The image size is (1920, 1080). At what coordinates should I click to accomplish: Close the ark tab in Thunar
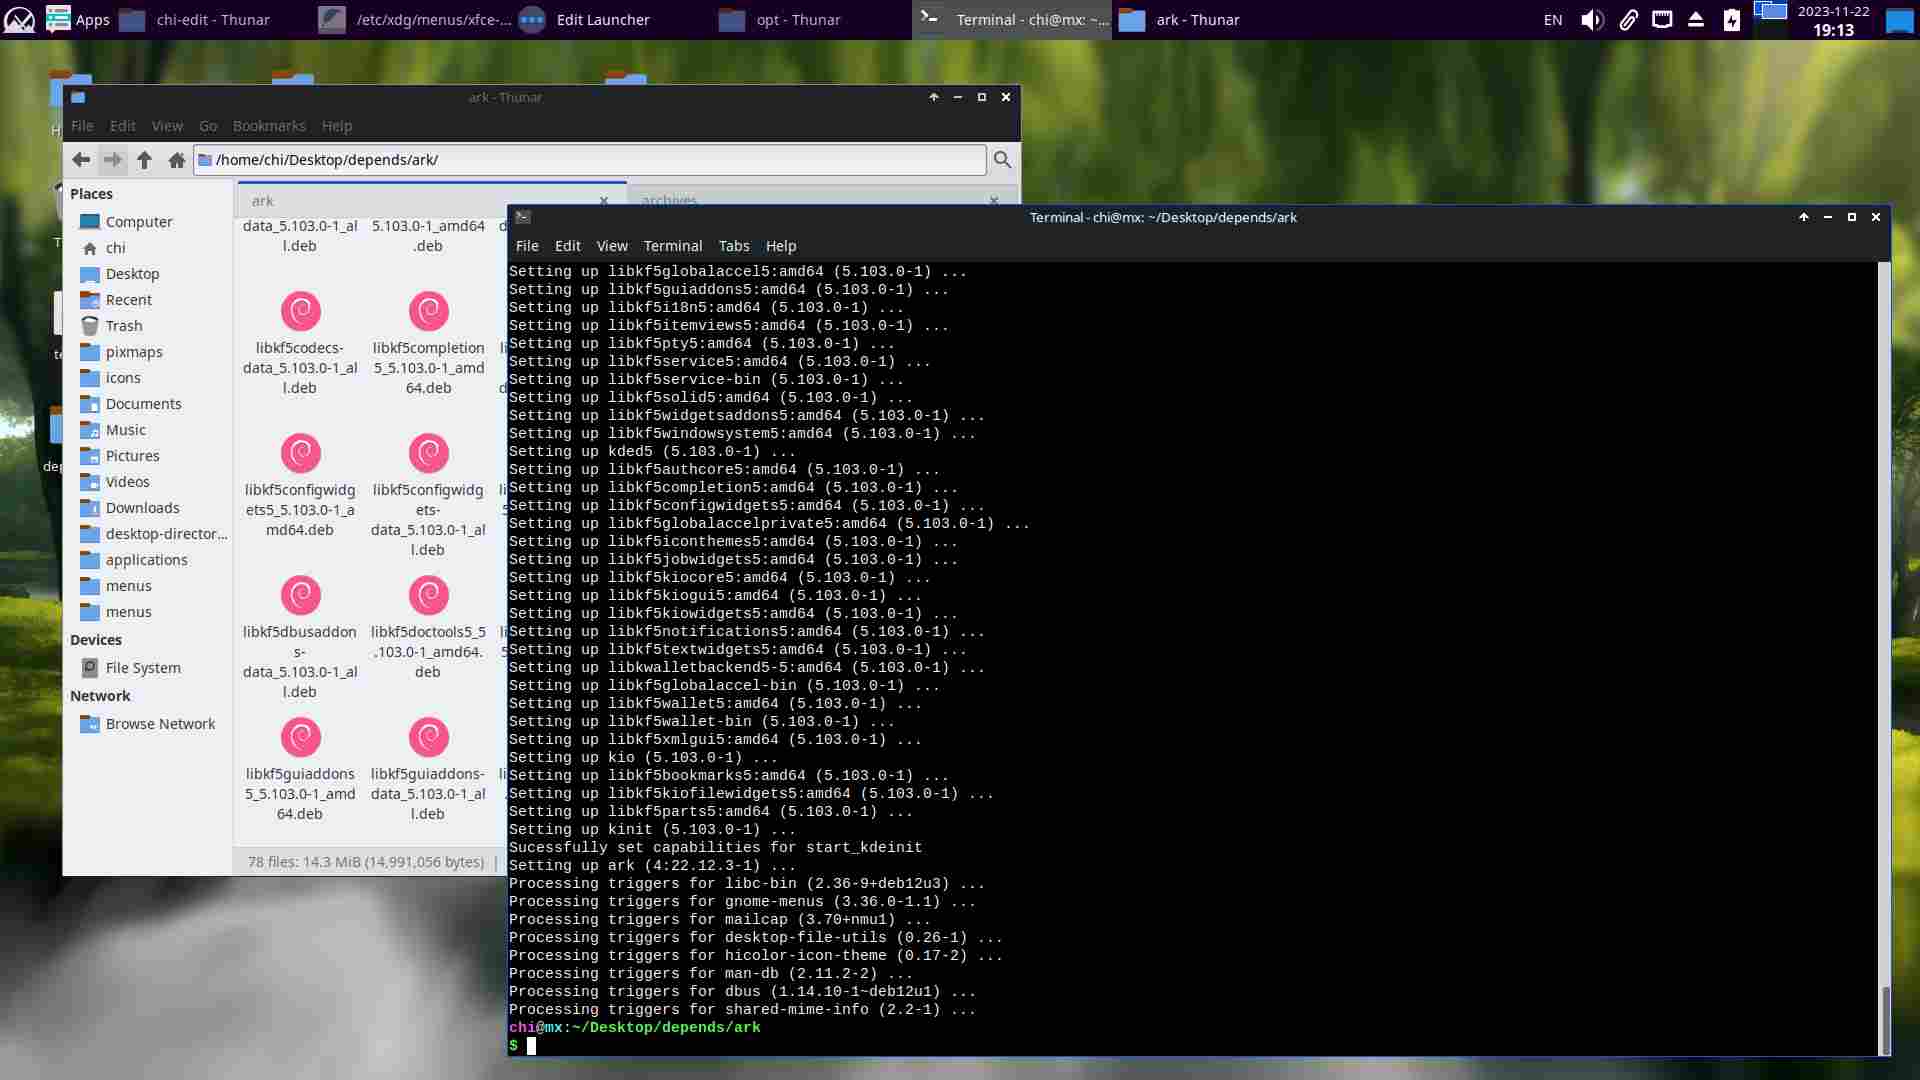click(604, 201)
